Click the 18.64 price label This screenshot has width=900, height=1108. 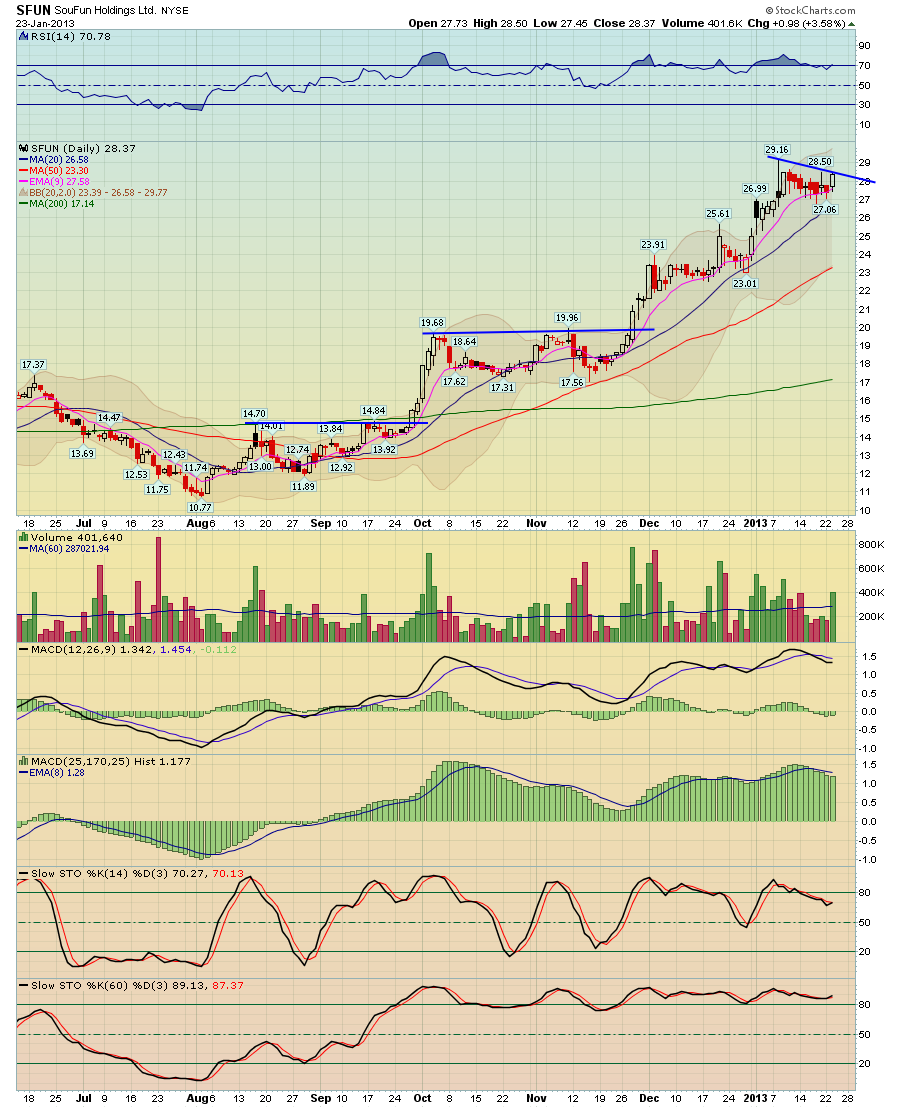tap(465, 341)
